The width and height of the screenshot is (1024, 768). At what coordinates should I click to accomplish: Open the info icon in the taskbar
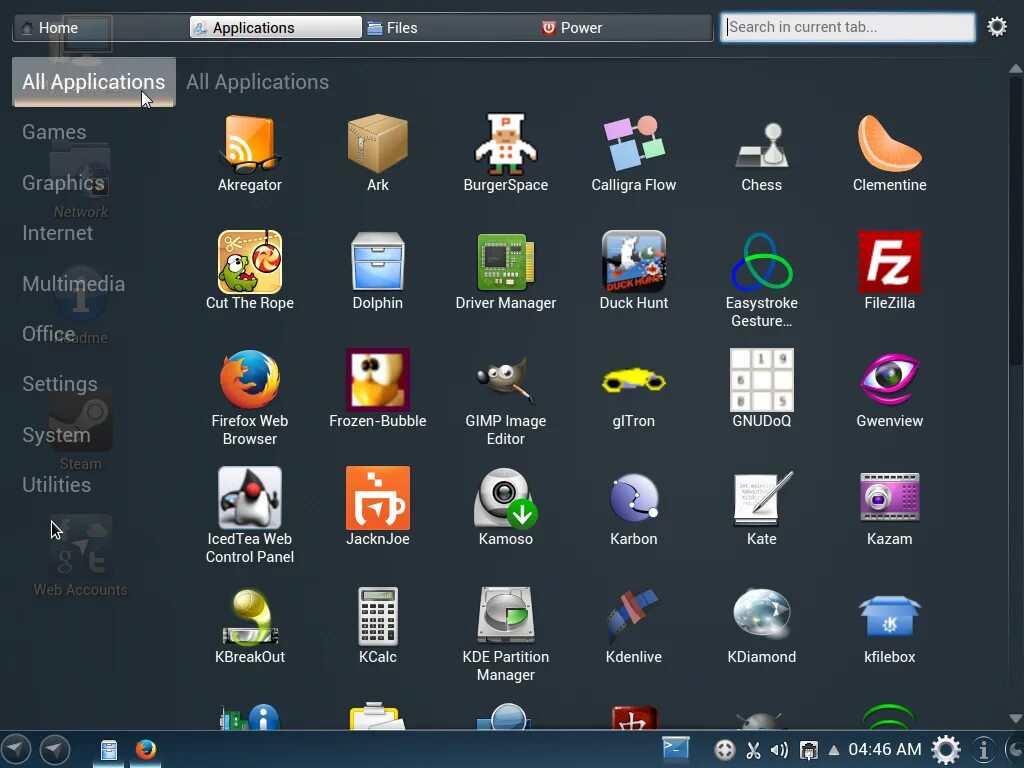pos(984,750)
